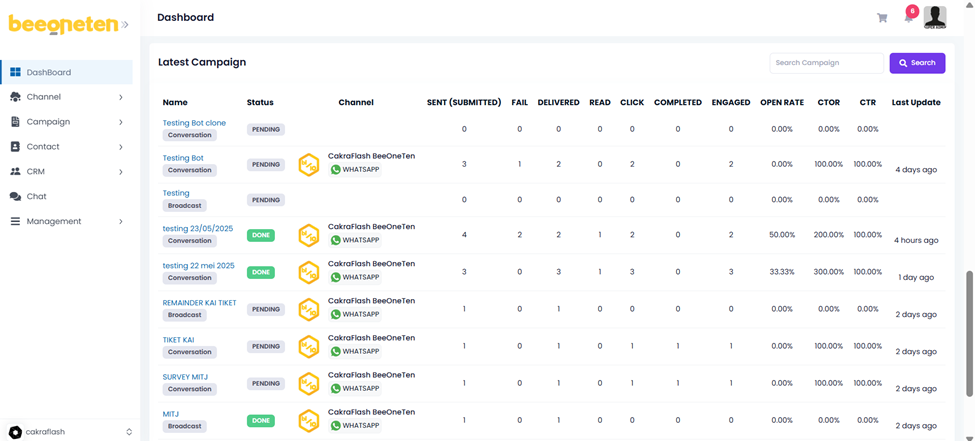The image size is (975, 441).
Task: Focus the Search Campaign input field
Action: tap(826, 63)
